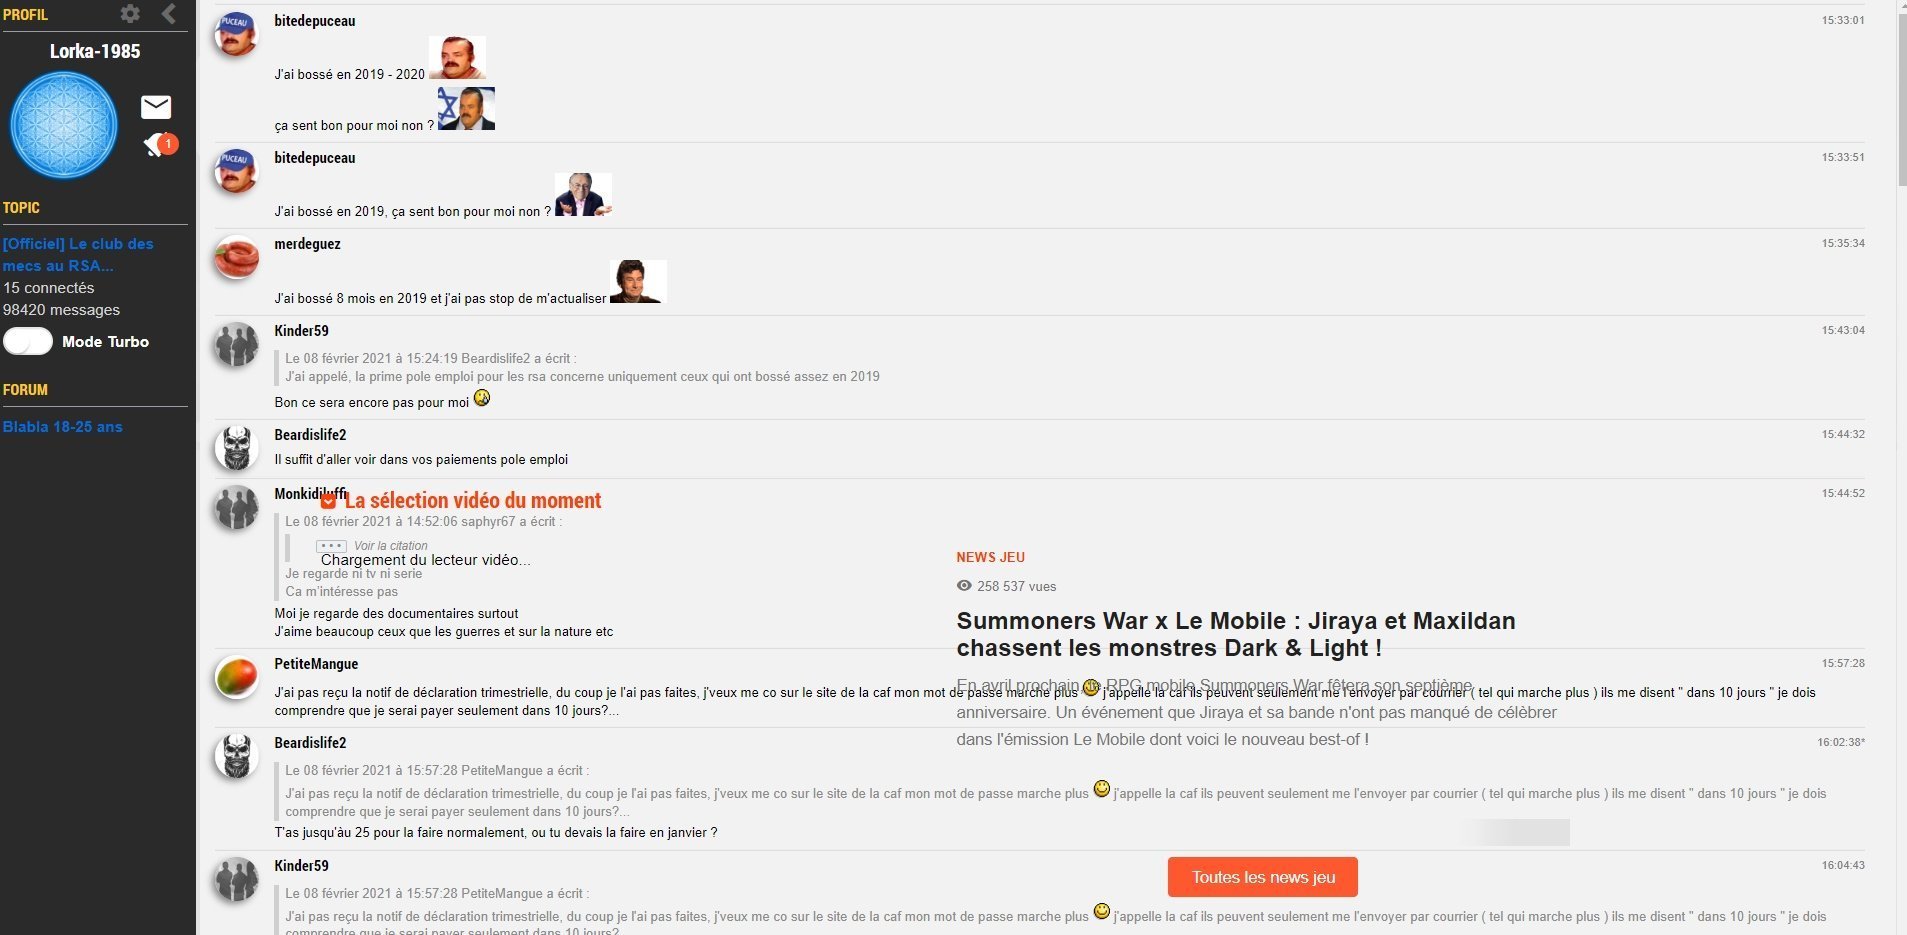Toggle the Mode Turbo switch

[x=28, y=341]
